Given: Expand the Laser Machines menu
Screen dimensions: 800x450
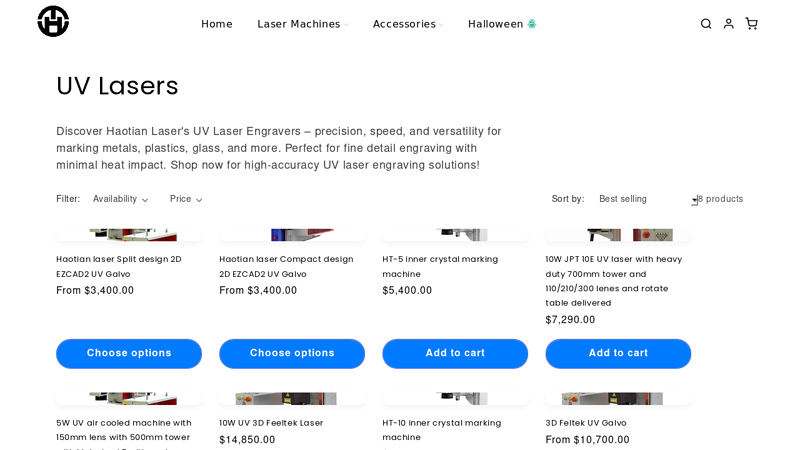Looking at the screenshot, I should [x=303, y=24].
